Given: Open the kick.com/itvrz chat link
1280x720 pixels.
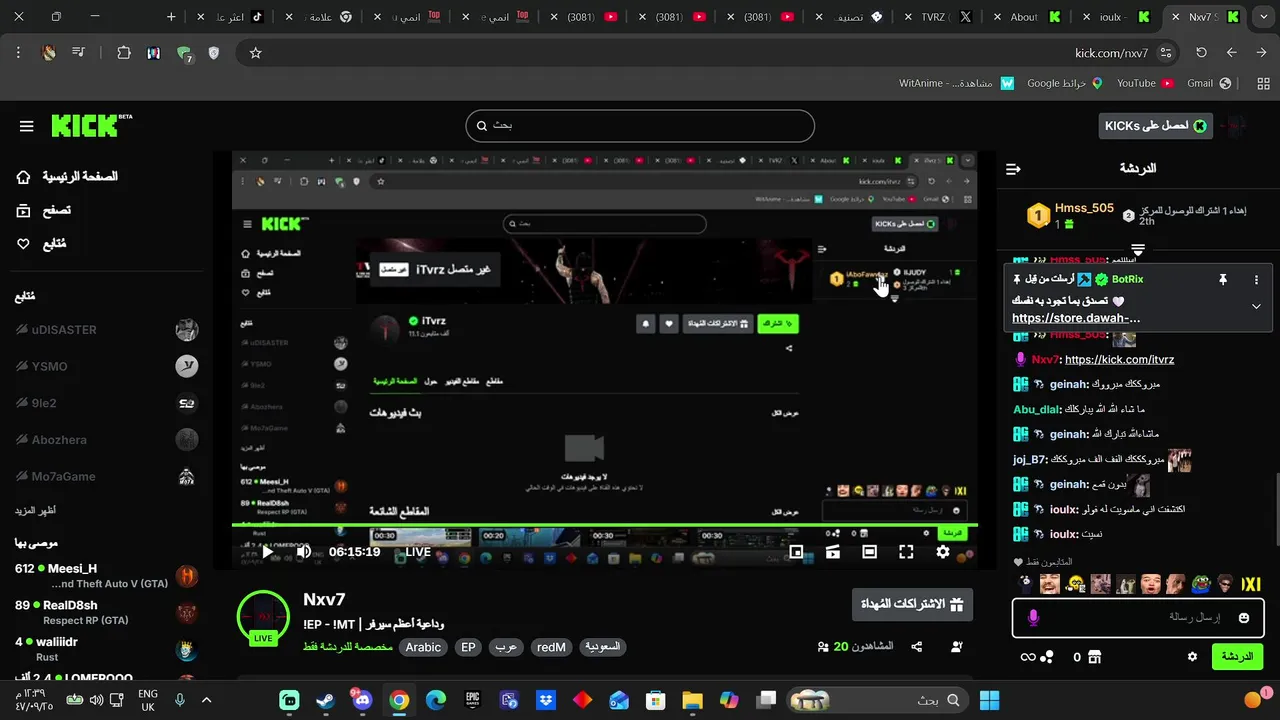Looking at the screenshot, I should 1119,359.
